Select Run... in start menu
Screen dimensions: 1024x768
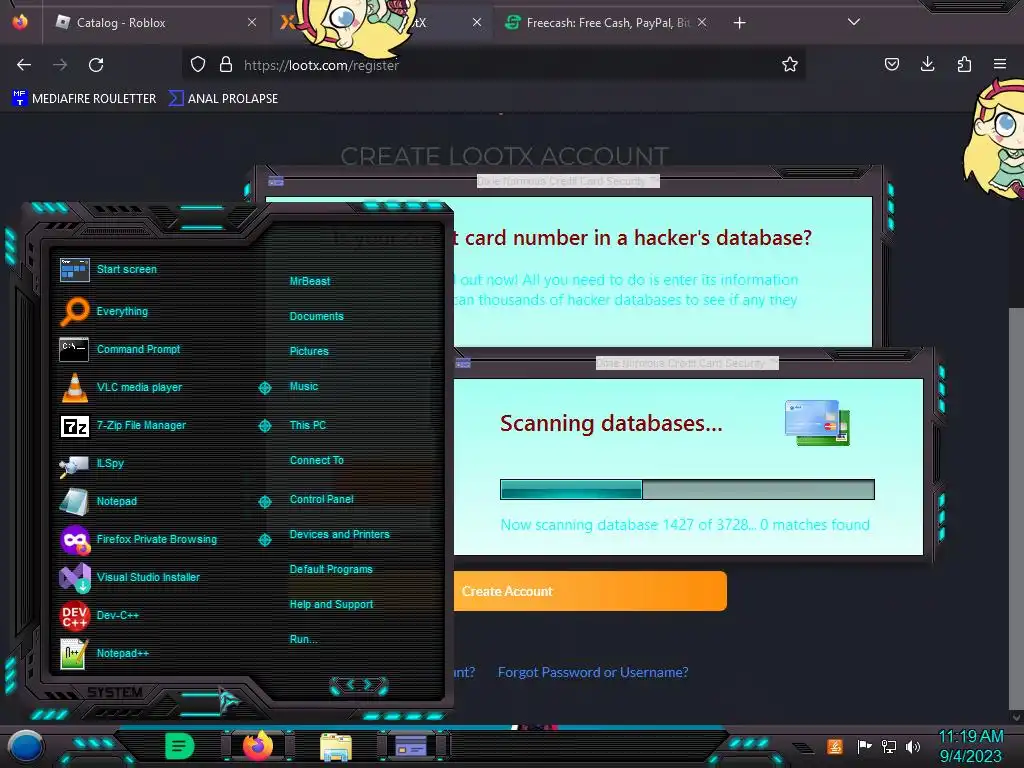303,639
